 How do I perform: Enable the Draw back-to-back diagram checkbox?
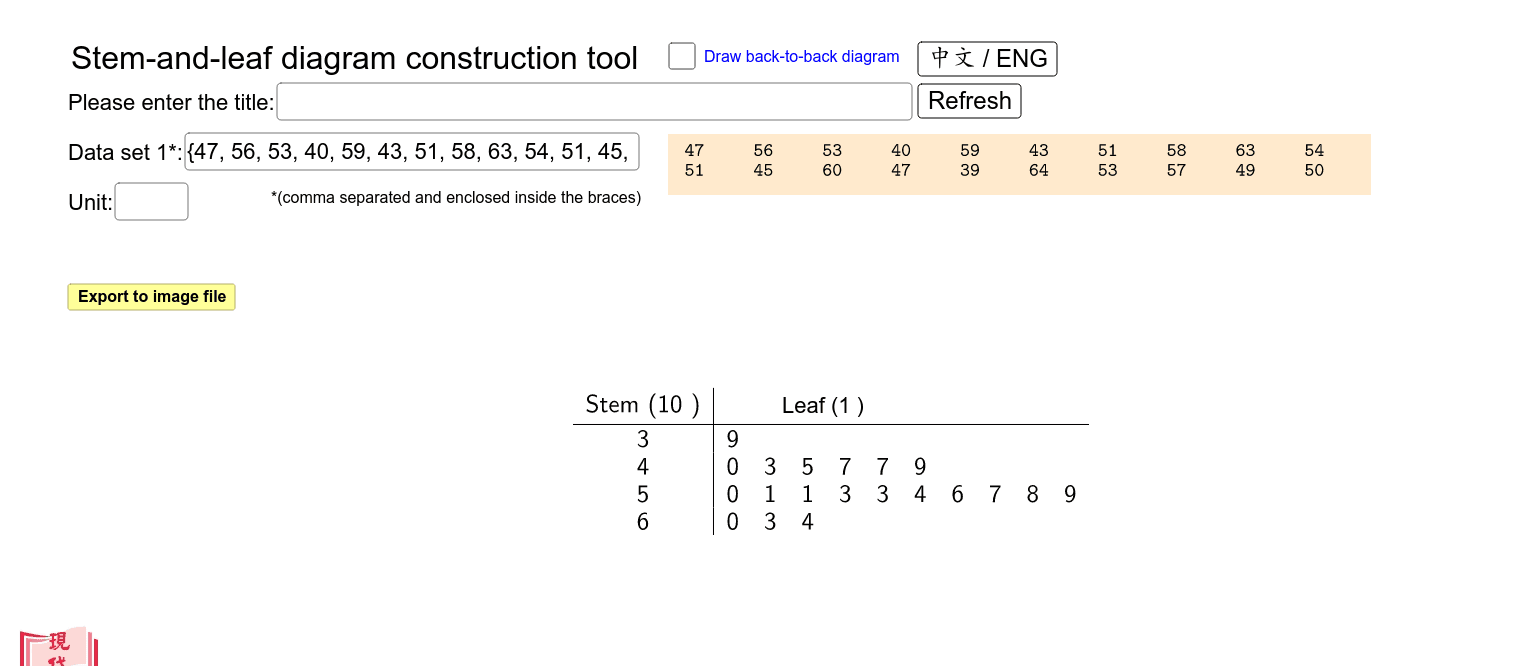point(682,56)
